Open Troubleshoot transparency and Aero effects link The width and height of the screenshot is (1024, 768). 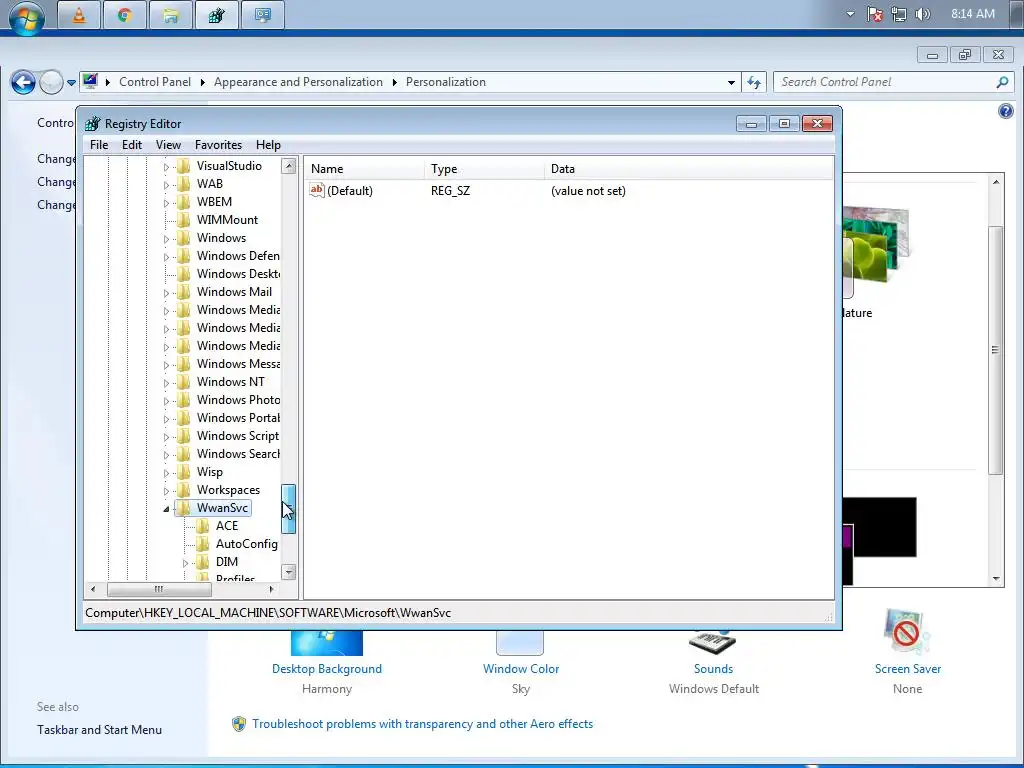422,724
